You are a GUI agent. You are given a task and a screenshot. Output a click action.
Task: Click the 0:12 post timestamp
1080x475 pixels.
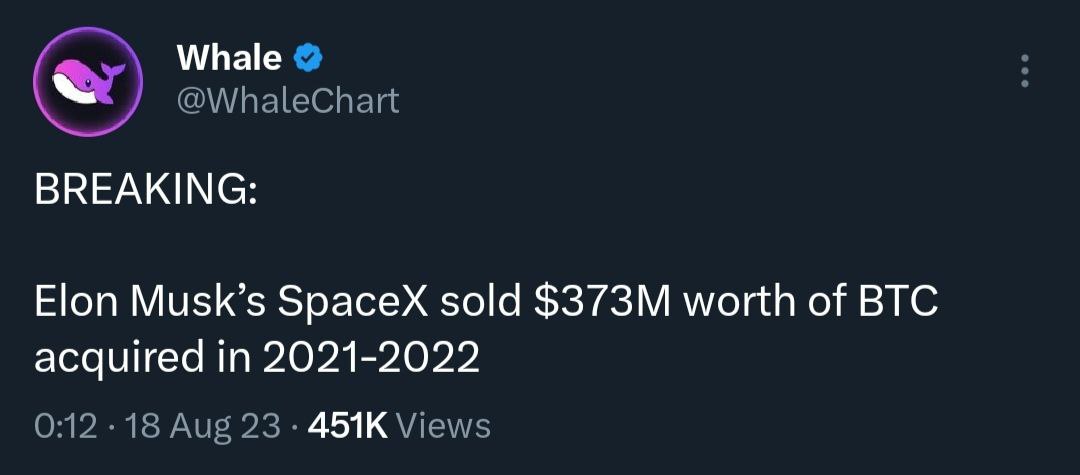pyautogui.click(x=65, y=426)
